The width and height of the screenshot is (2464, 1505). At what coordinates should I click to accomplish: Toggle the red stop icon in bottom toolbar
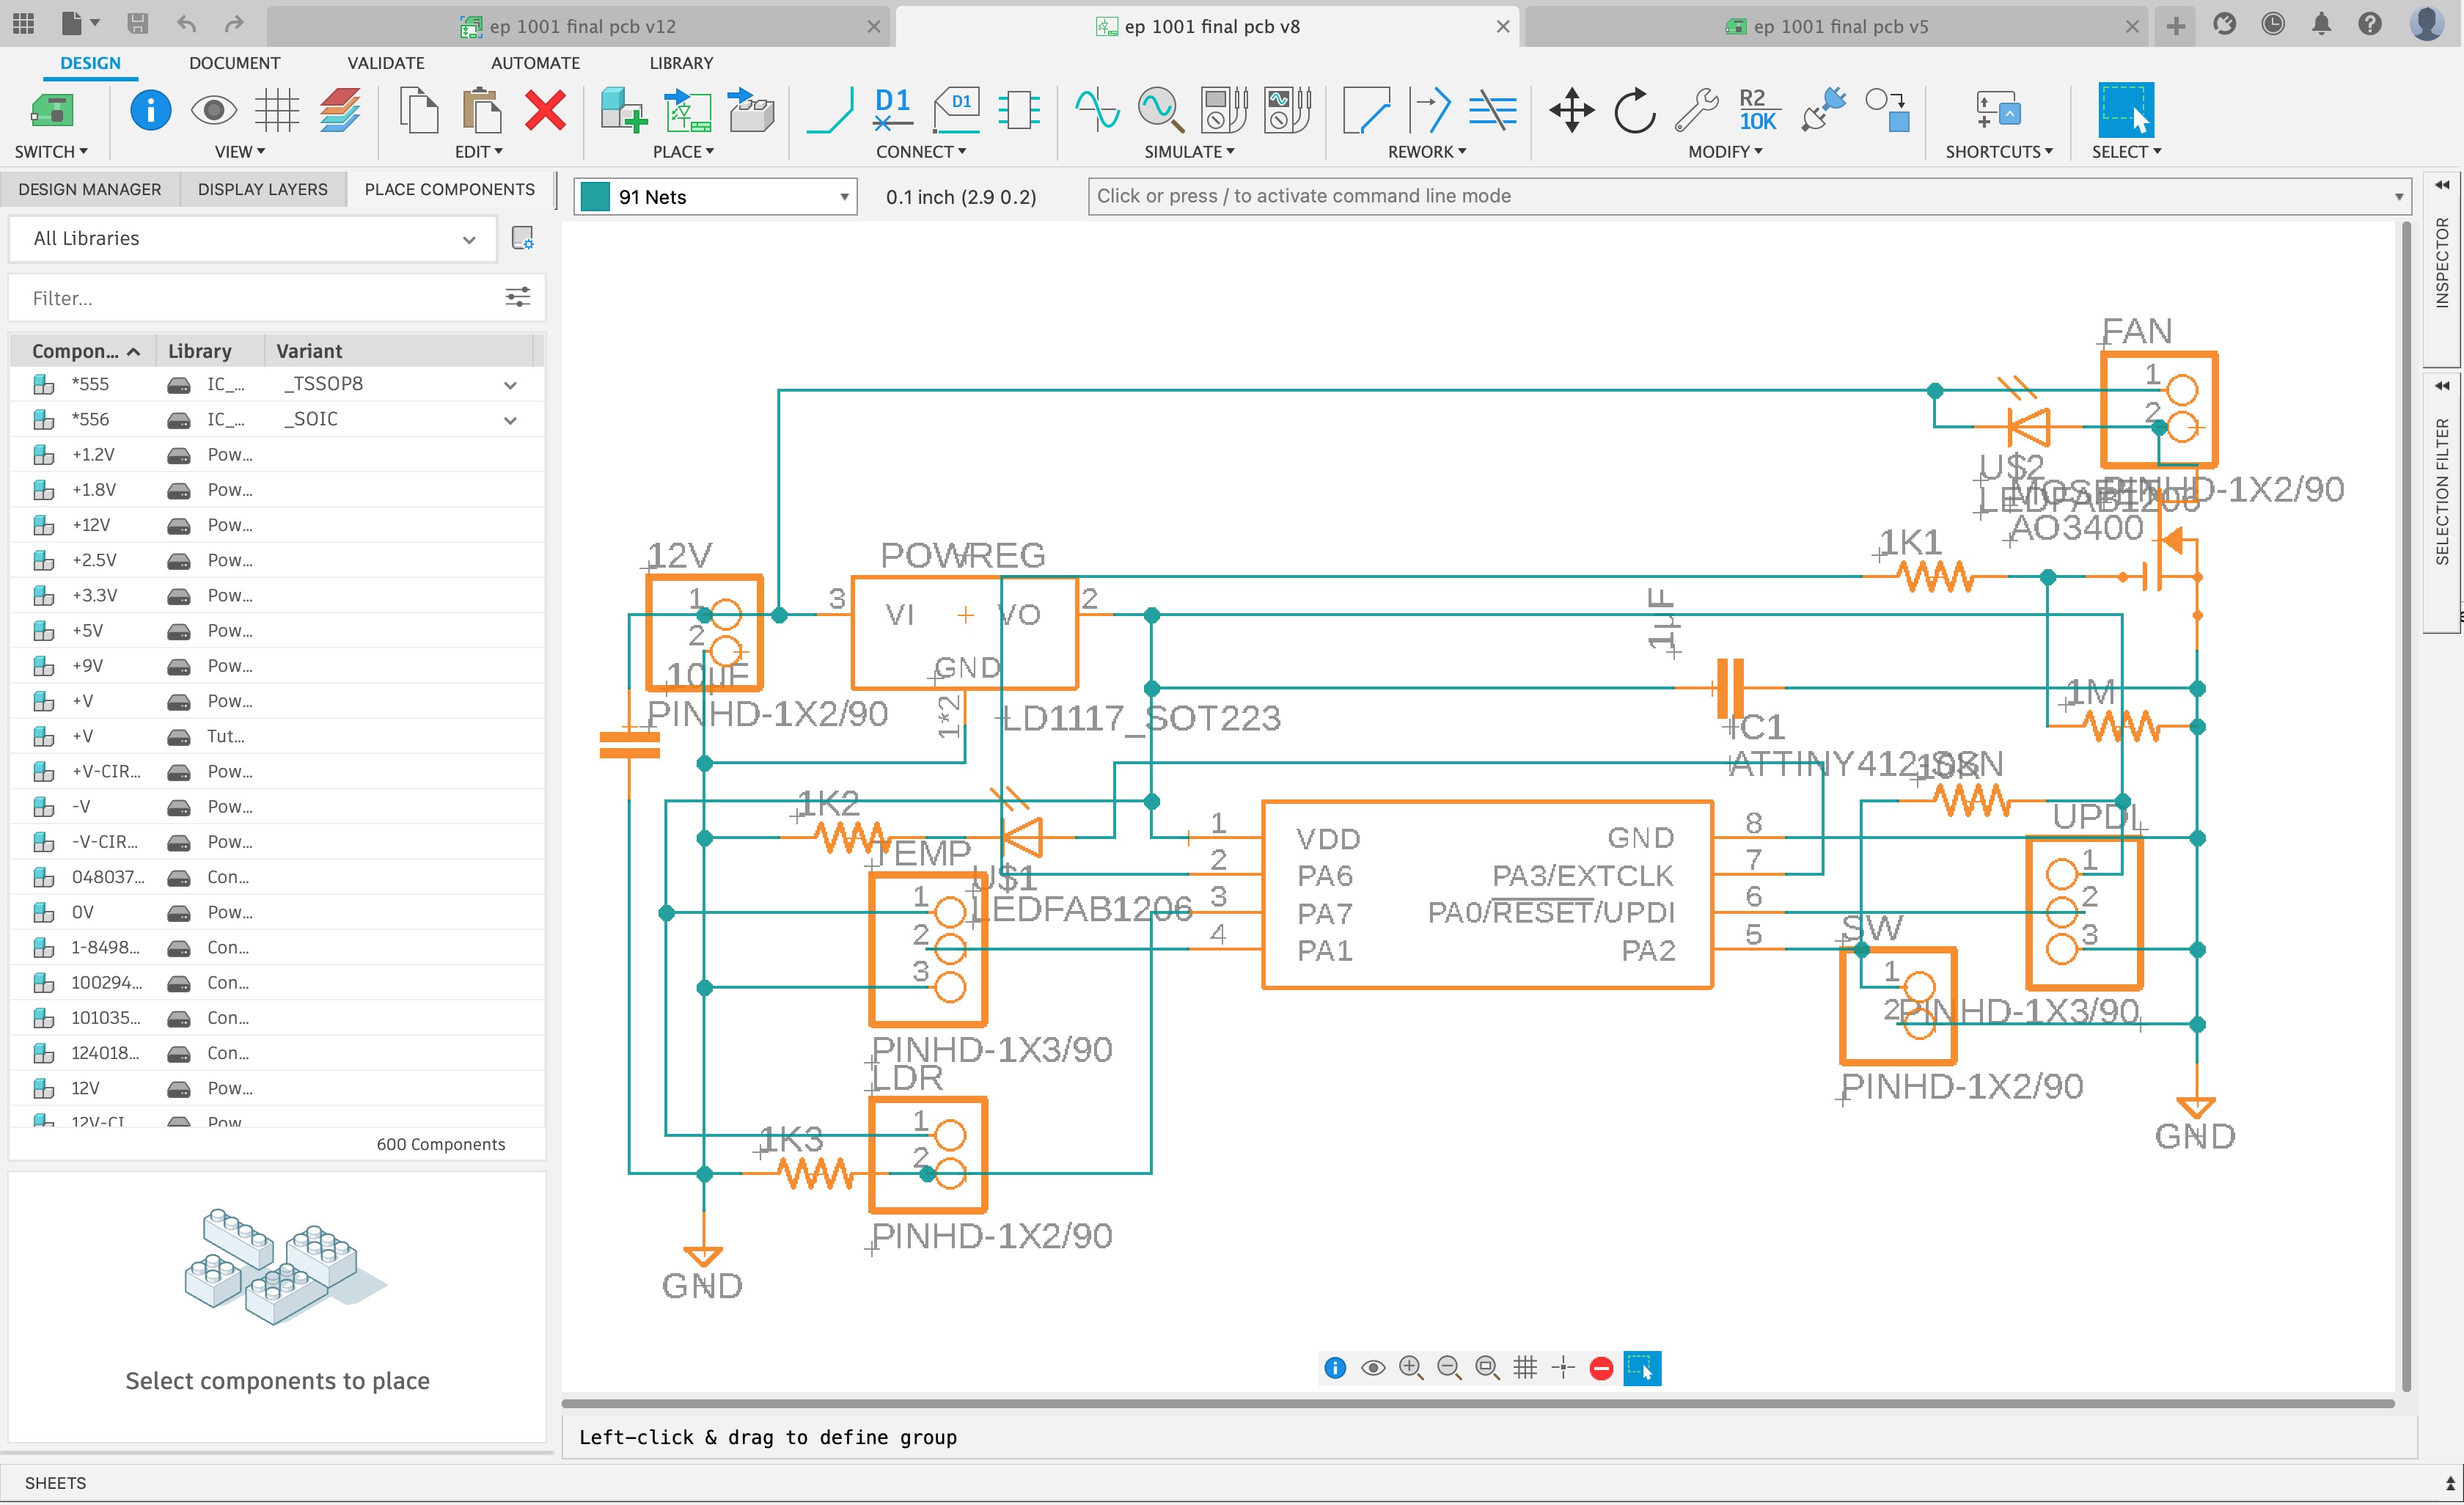pyautogui.click(x=1601, y=1368)
